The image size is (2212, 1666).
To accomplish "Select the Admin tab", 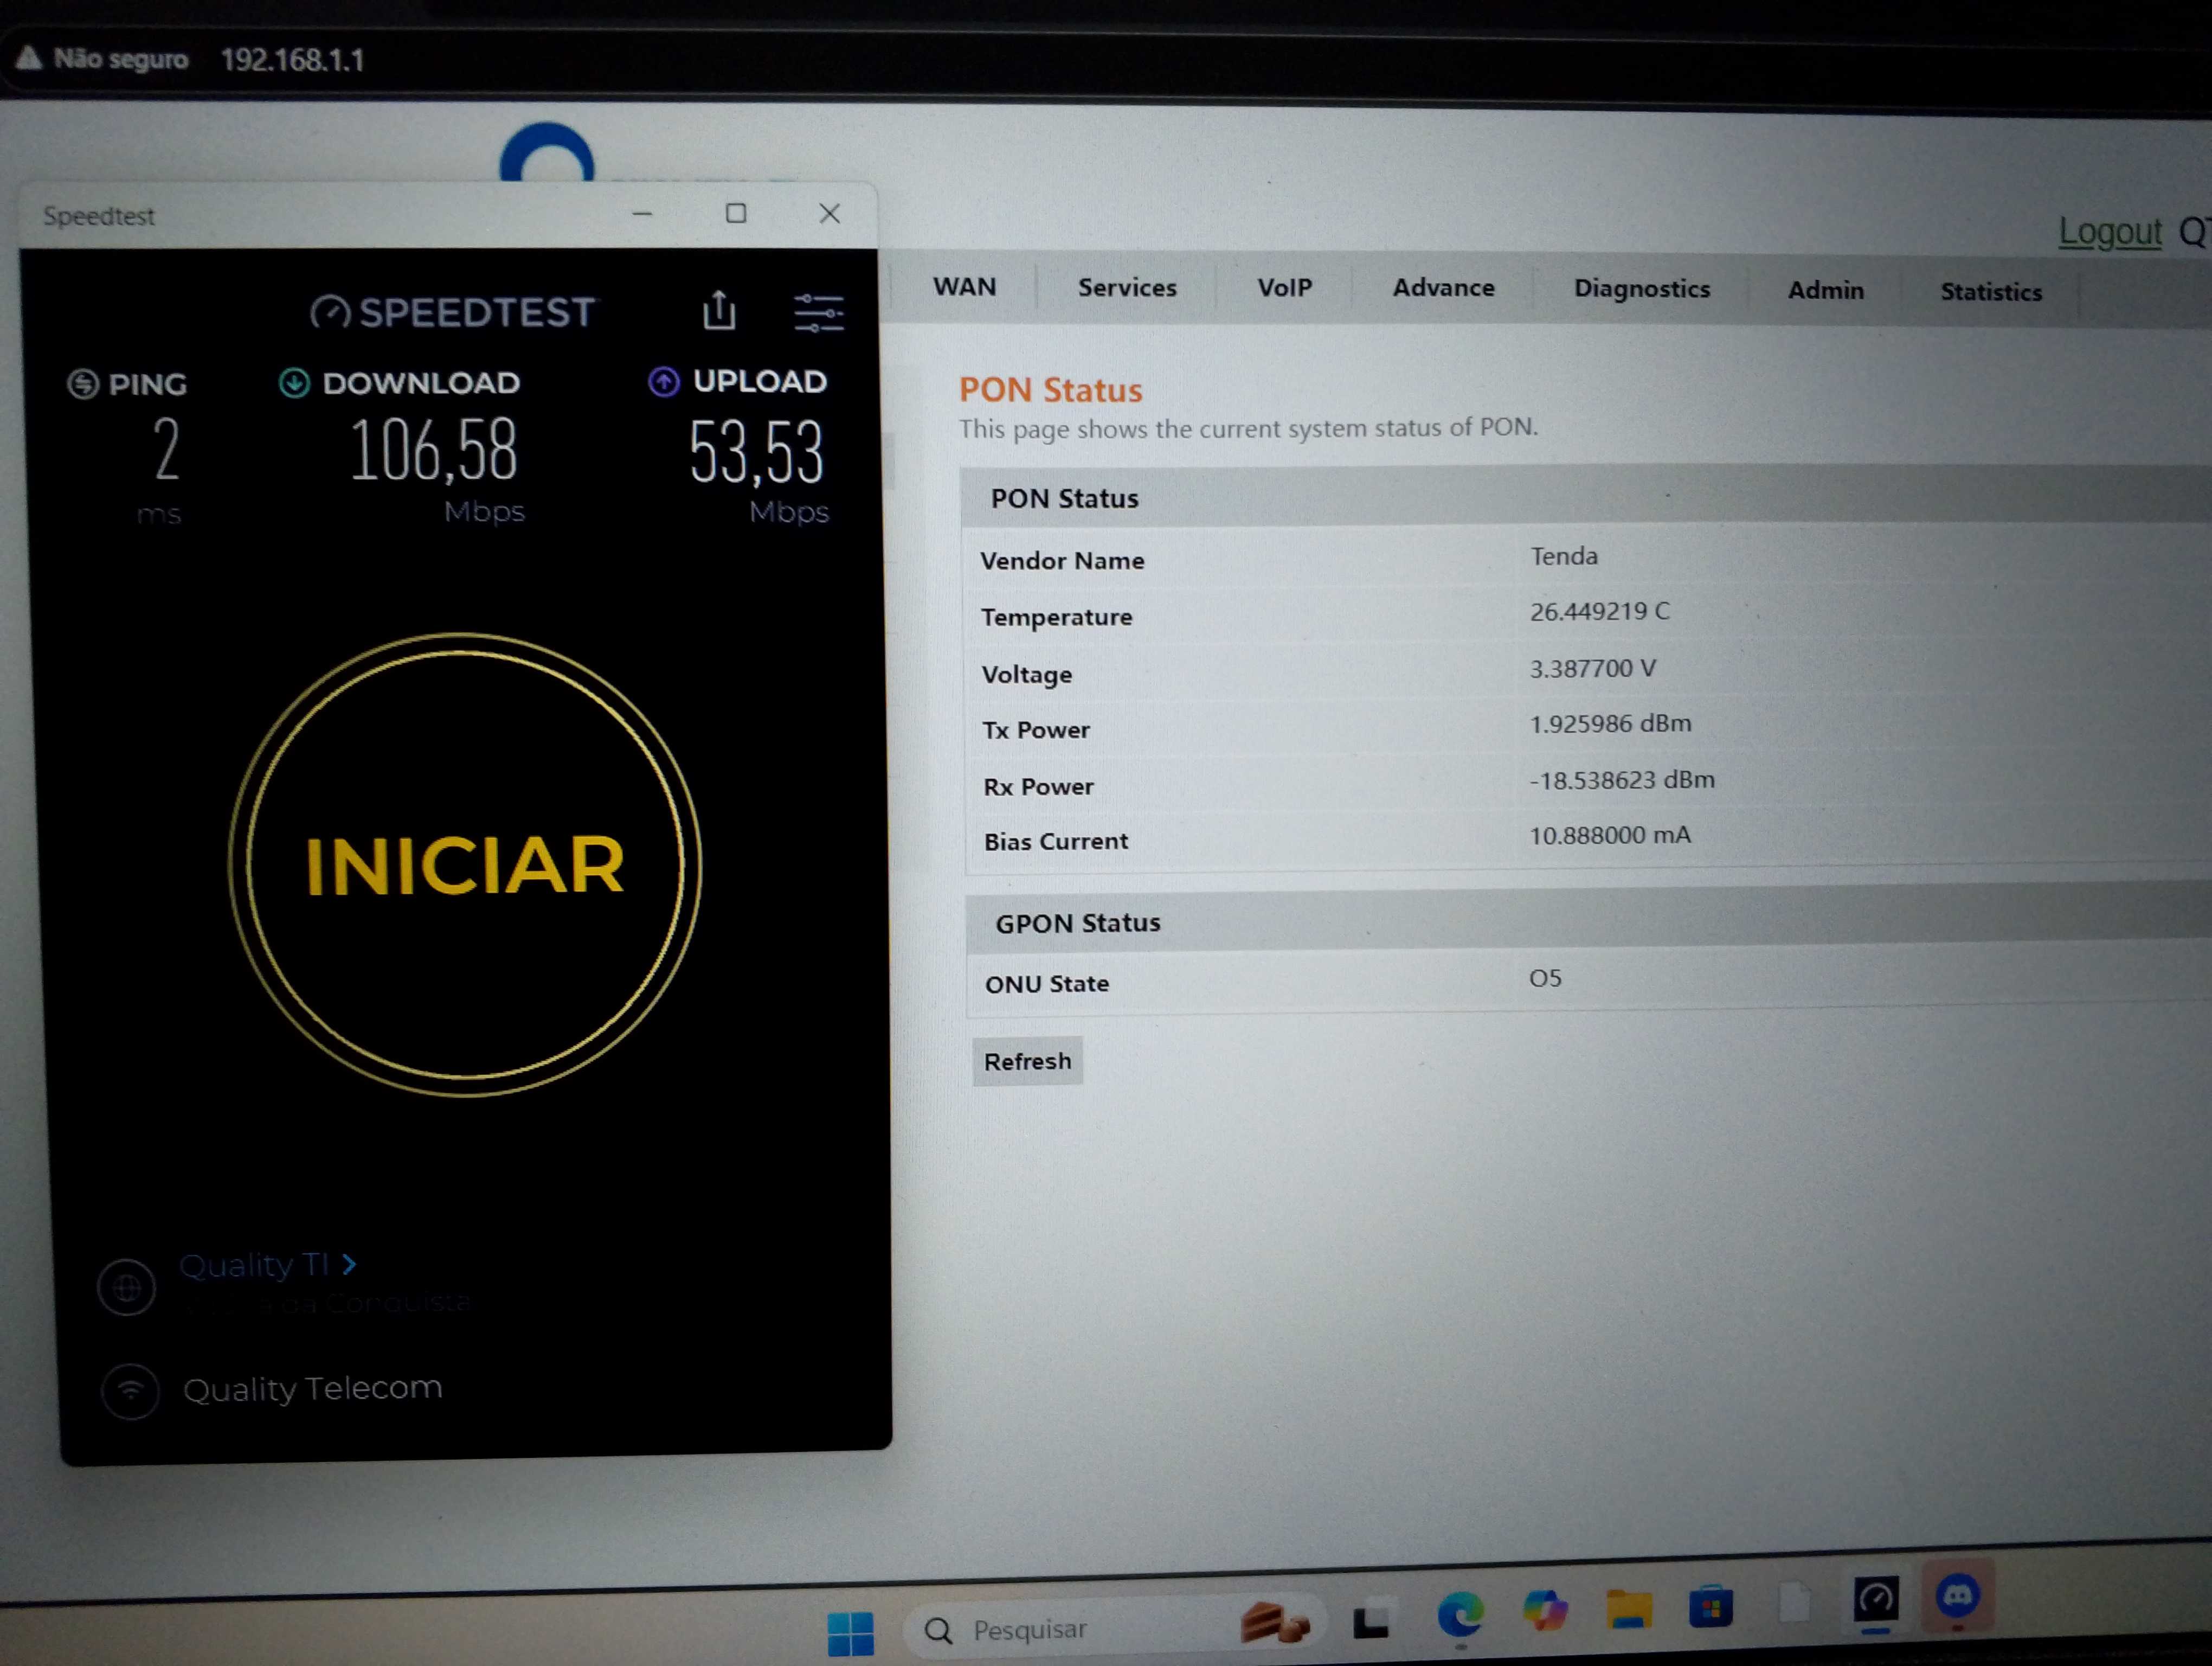I will tap(1825, 290).
